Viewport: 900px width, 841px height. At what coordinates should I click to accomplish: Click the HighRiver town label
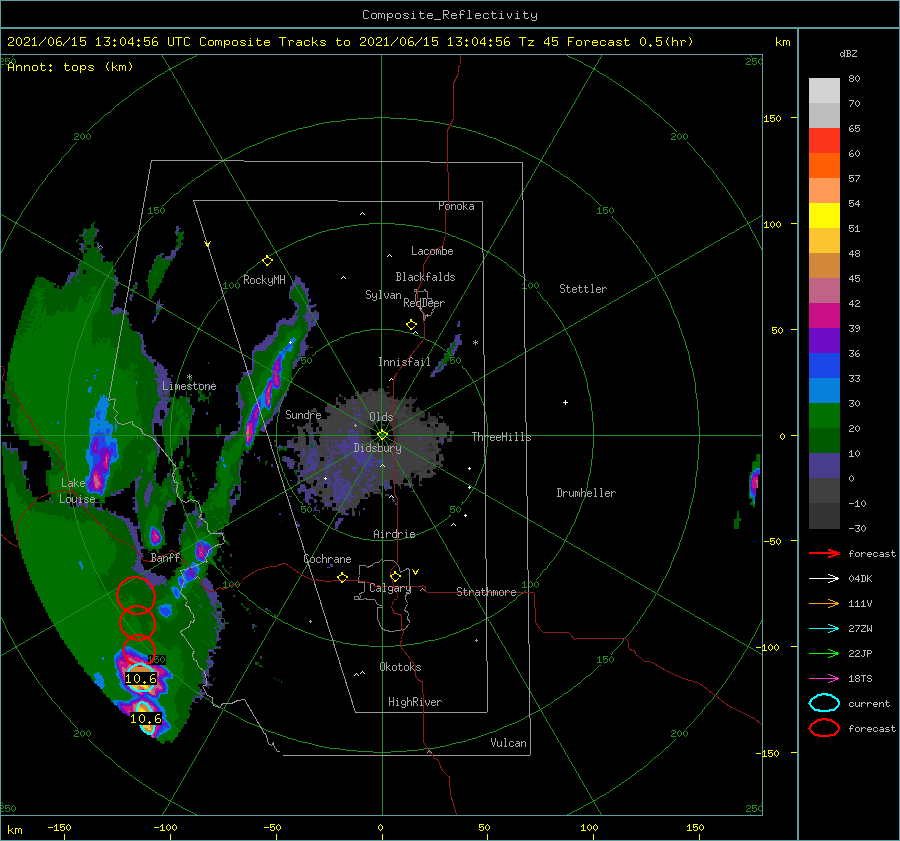click(x=415, y=702)
